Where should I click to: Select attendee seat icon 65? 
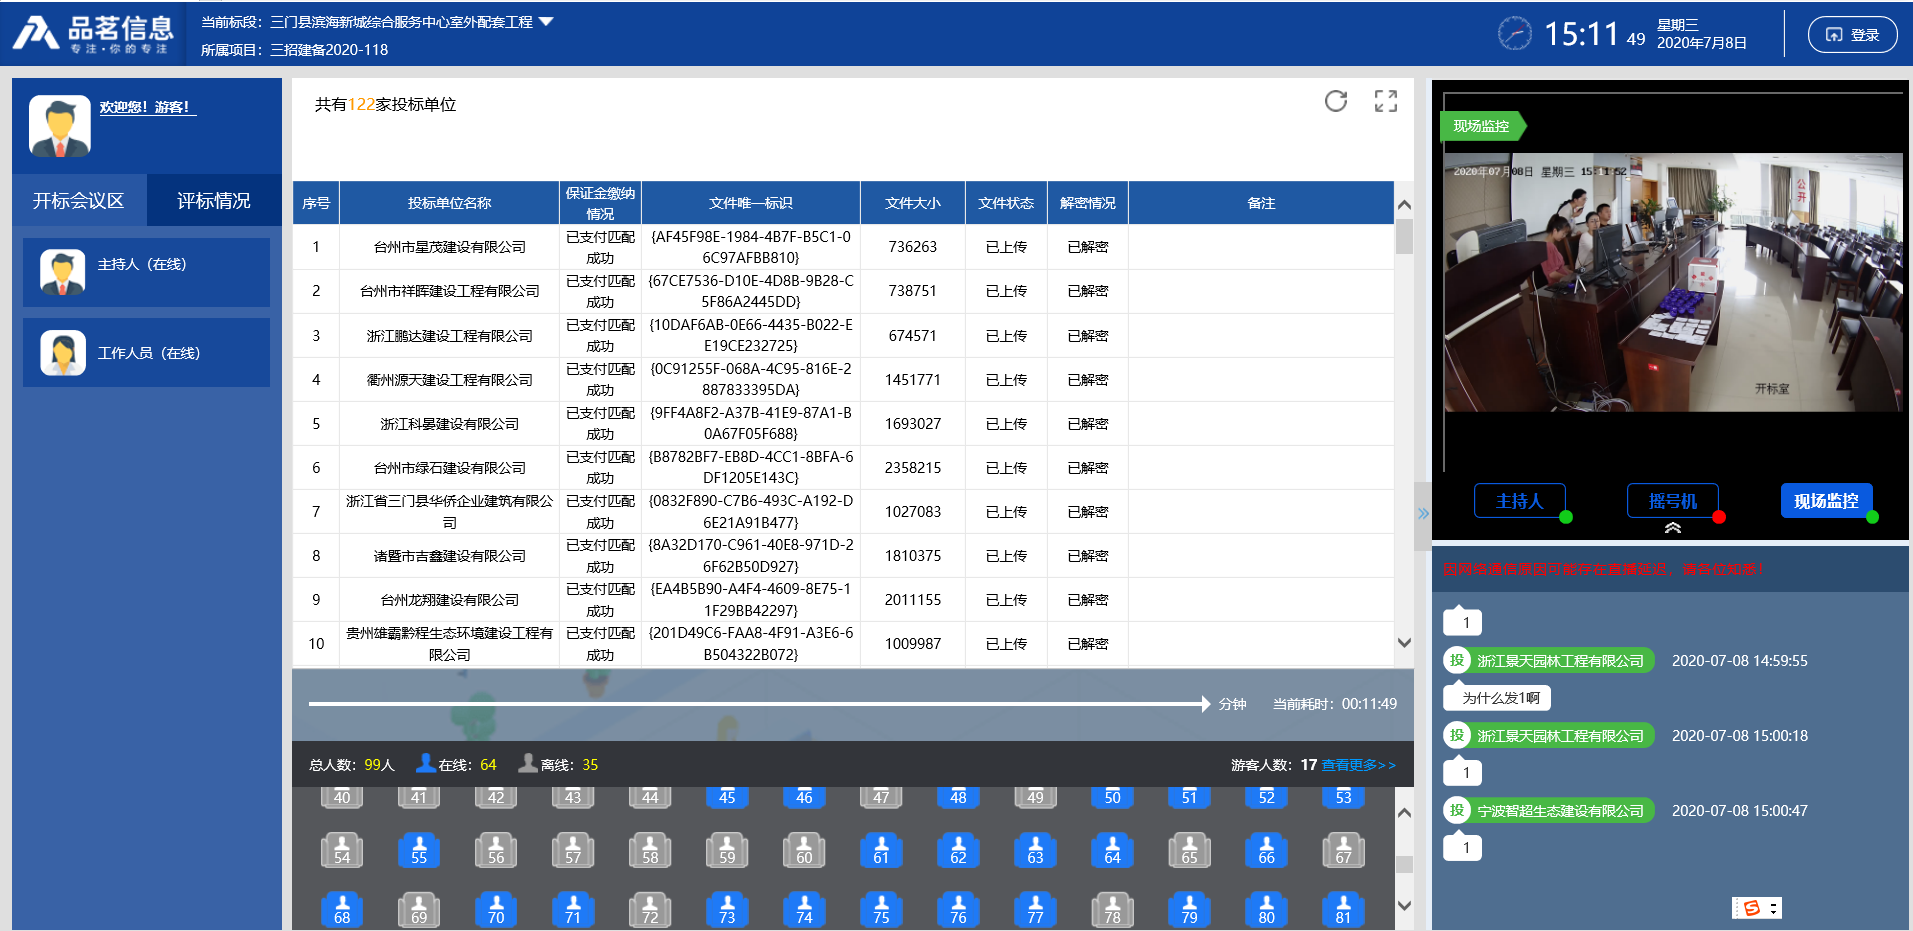tap(1189, 850)
